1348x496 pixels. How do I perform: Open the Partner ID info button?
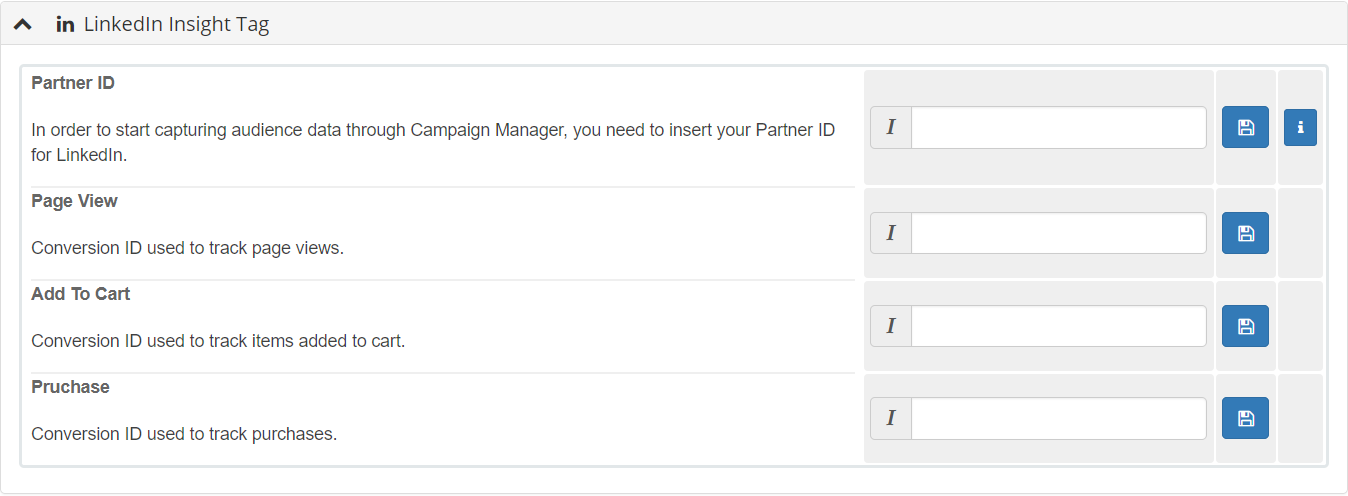coord(1300,127)
